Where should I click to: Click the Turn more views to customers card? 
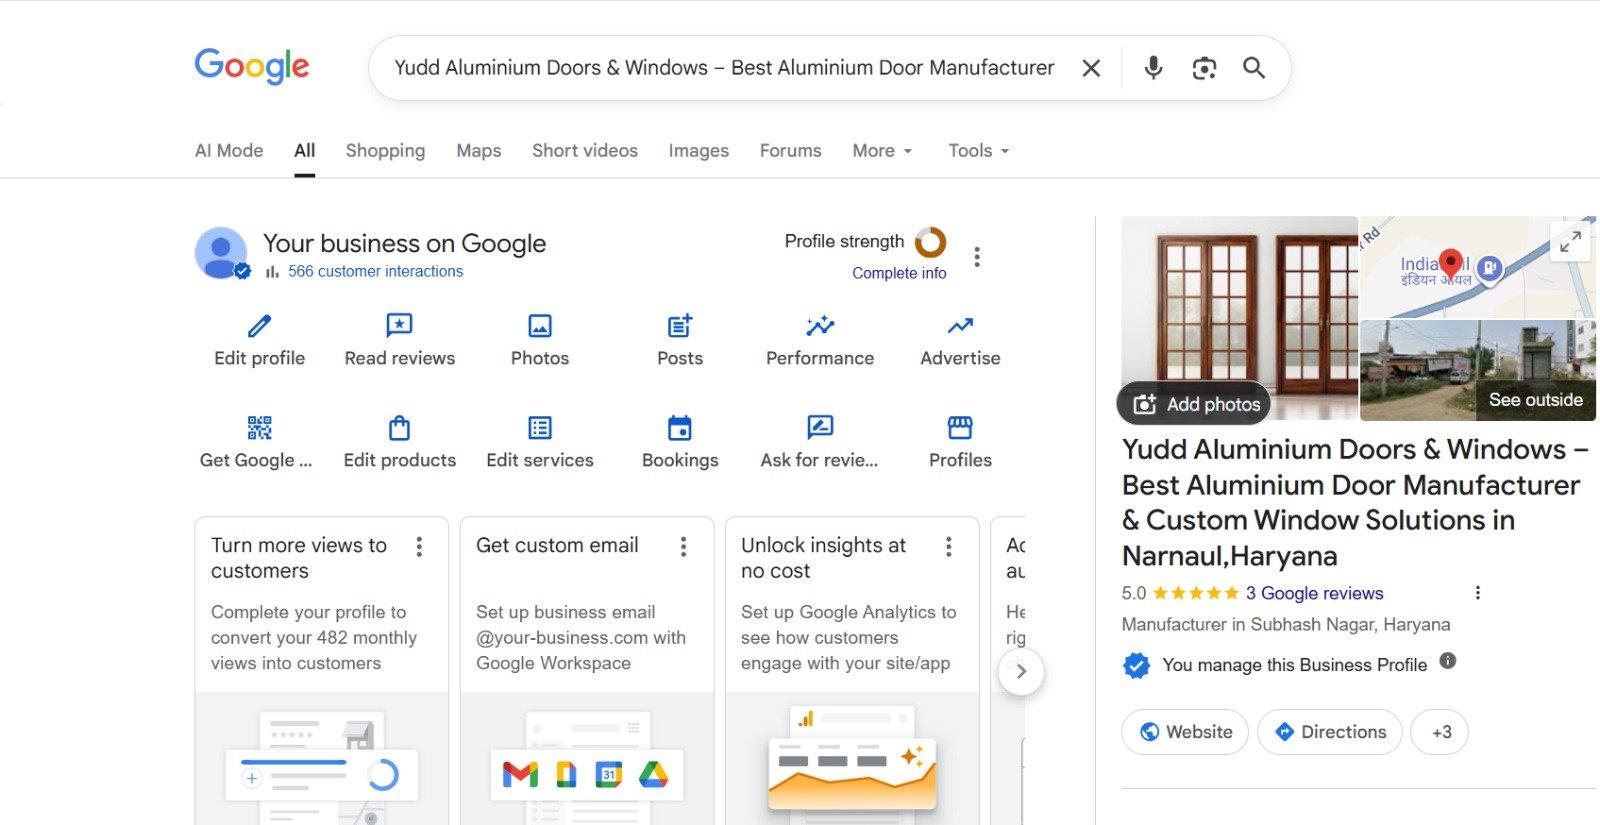322,671
